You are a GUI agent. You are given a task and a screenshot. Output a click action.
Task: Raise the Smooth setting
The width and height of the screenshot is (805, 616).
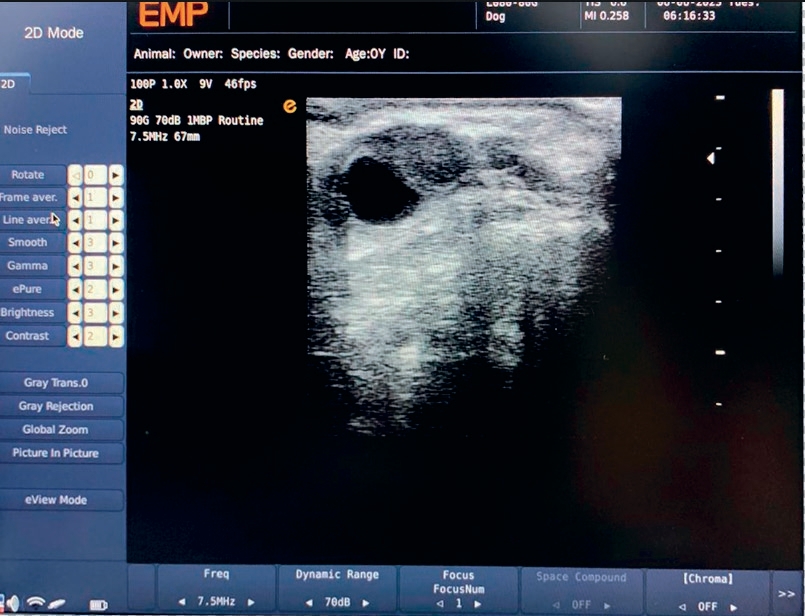click(116, 243)
